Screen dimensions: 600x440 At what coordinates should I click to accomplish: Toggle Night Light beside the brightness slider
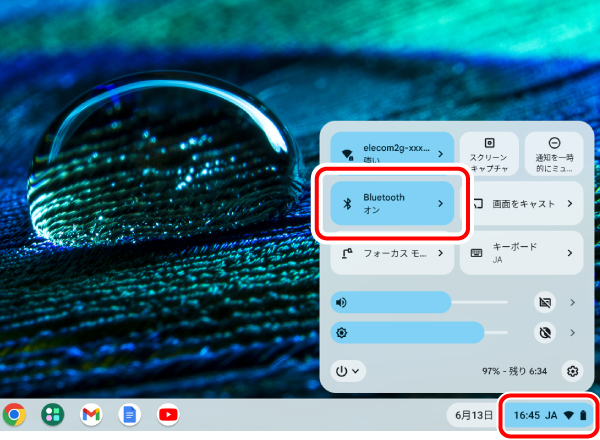click(x=545, y=333)
